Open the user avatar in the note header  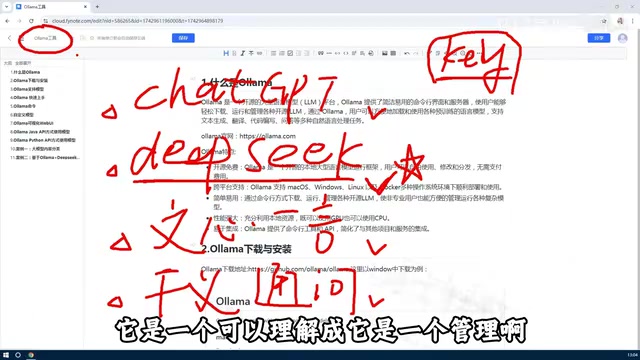pyautogui.click(x=622, y=38)
